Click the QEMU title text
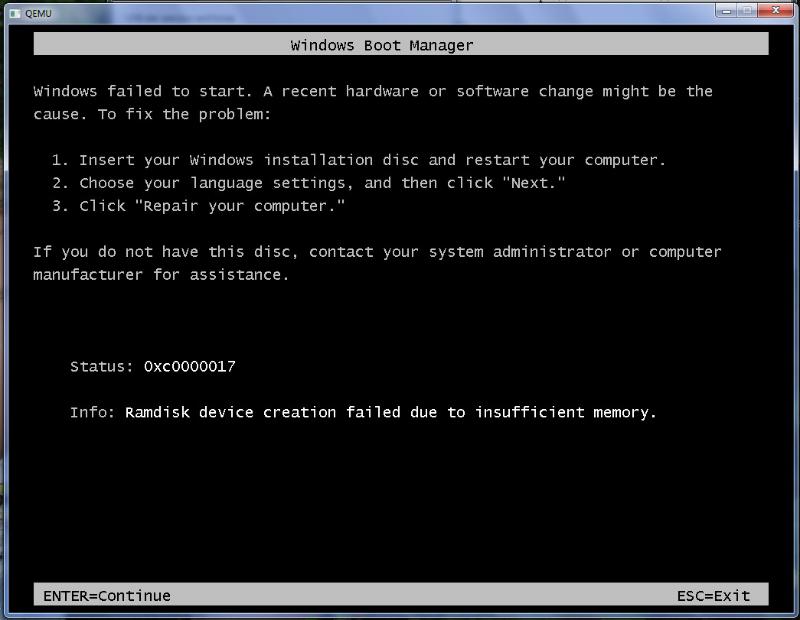The height and width of the screenshot is (620, 800). [37, 13]
